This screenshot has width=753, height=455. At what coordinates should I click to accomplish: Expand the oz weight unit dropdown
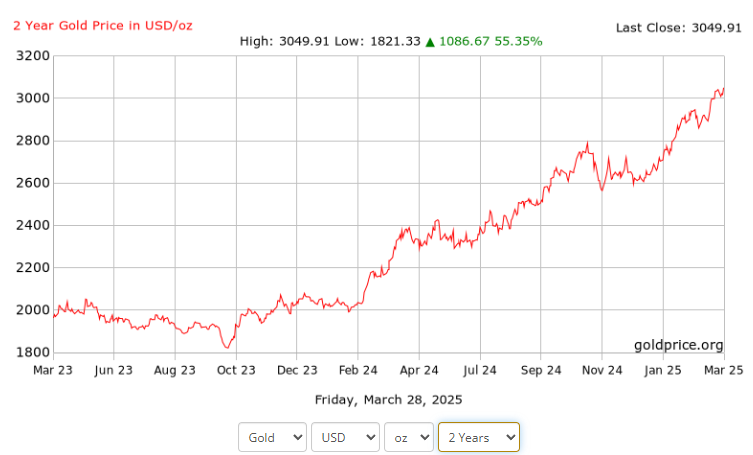[409, 437]
